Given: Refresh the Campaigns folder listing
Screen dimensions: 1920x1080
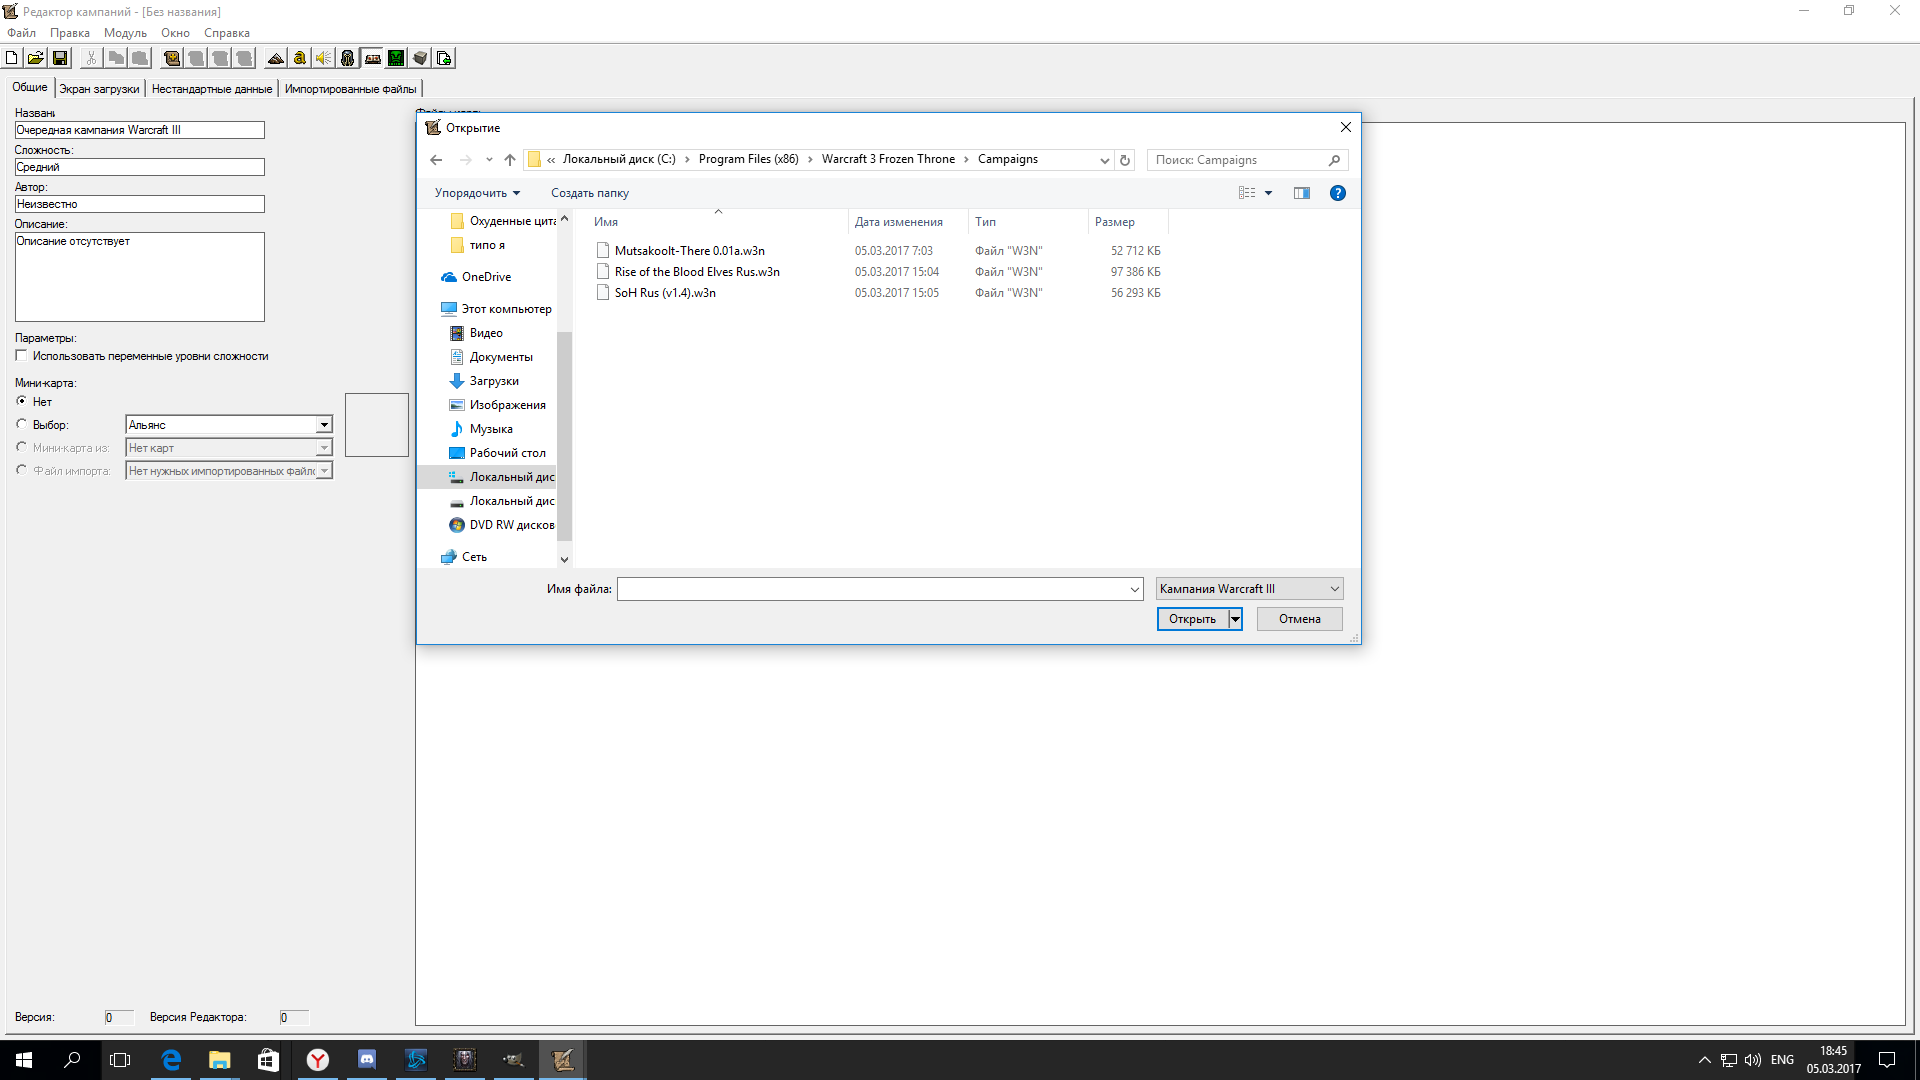Looking at the screenshot, I should click(x=1125, y=160).
